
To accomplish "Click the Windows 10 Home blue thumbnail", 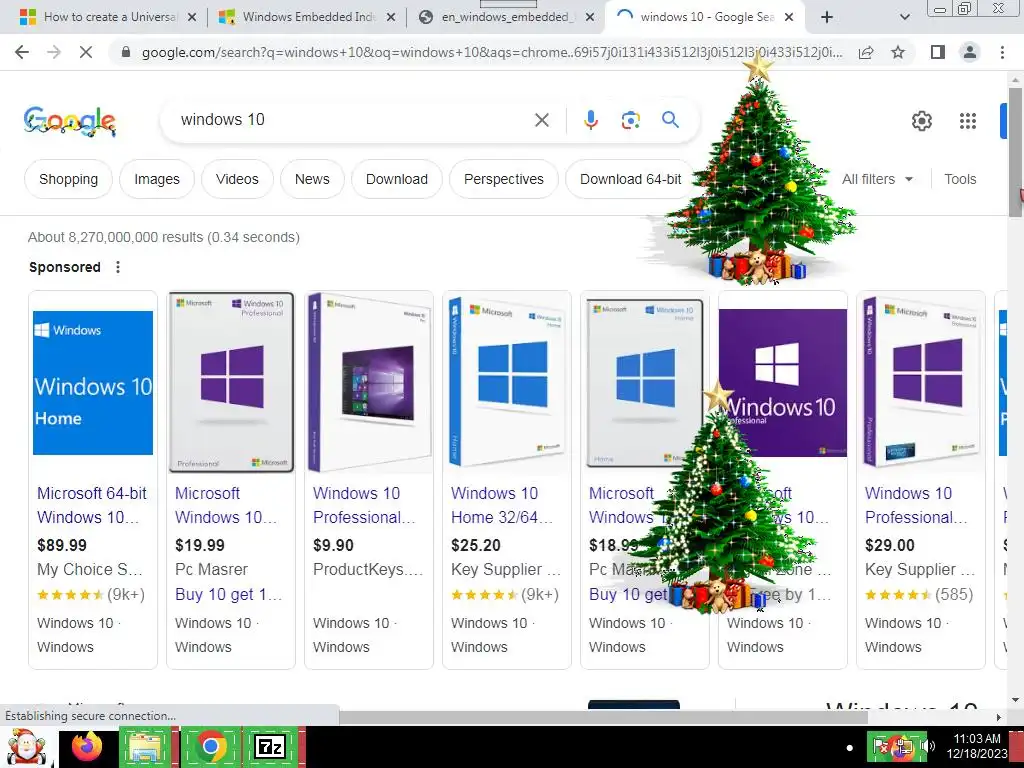I will click(93, 383).
